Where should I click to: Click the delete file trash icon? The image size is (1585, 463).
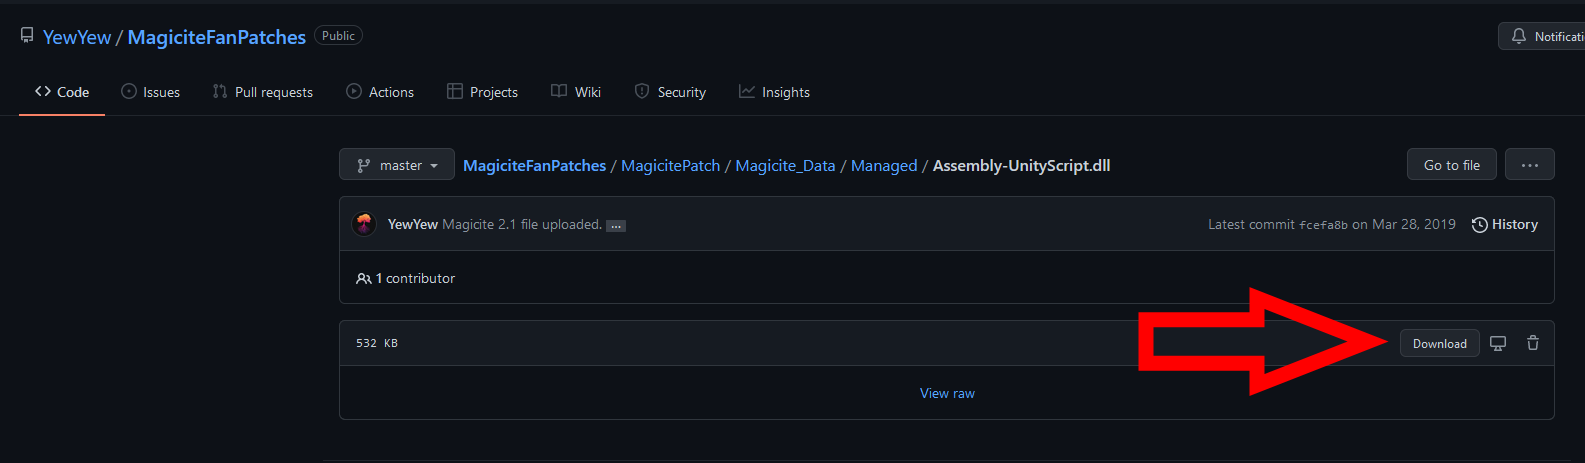coord(1532,343)
